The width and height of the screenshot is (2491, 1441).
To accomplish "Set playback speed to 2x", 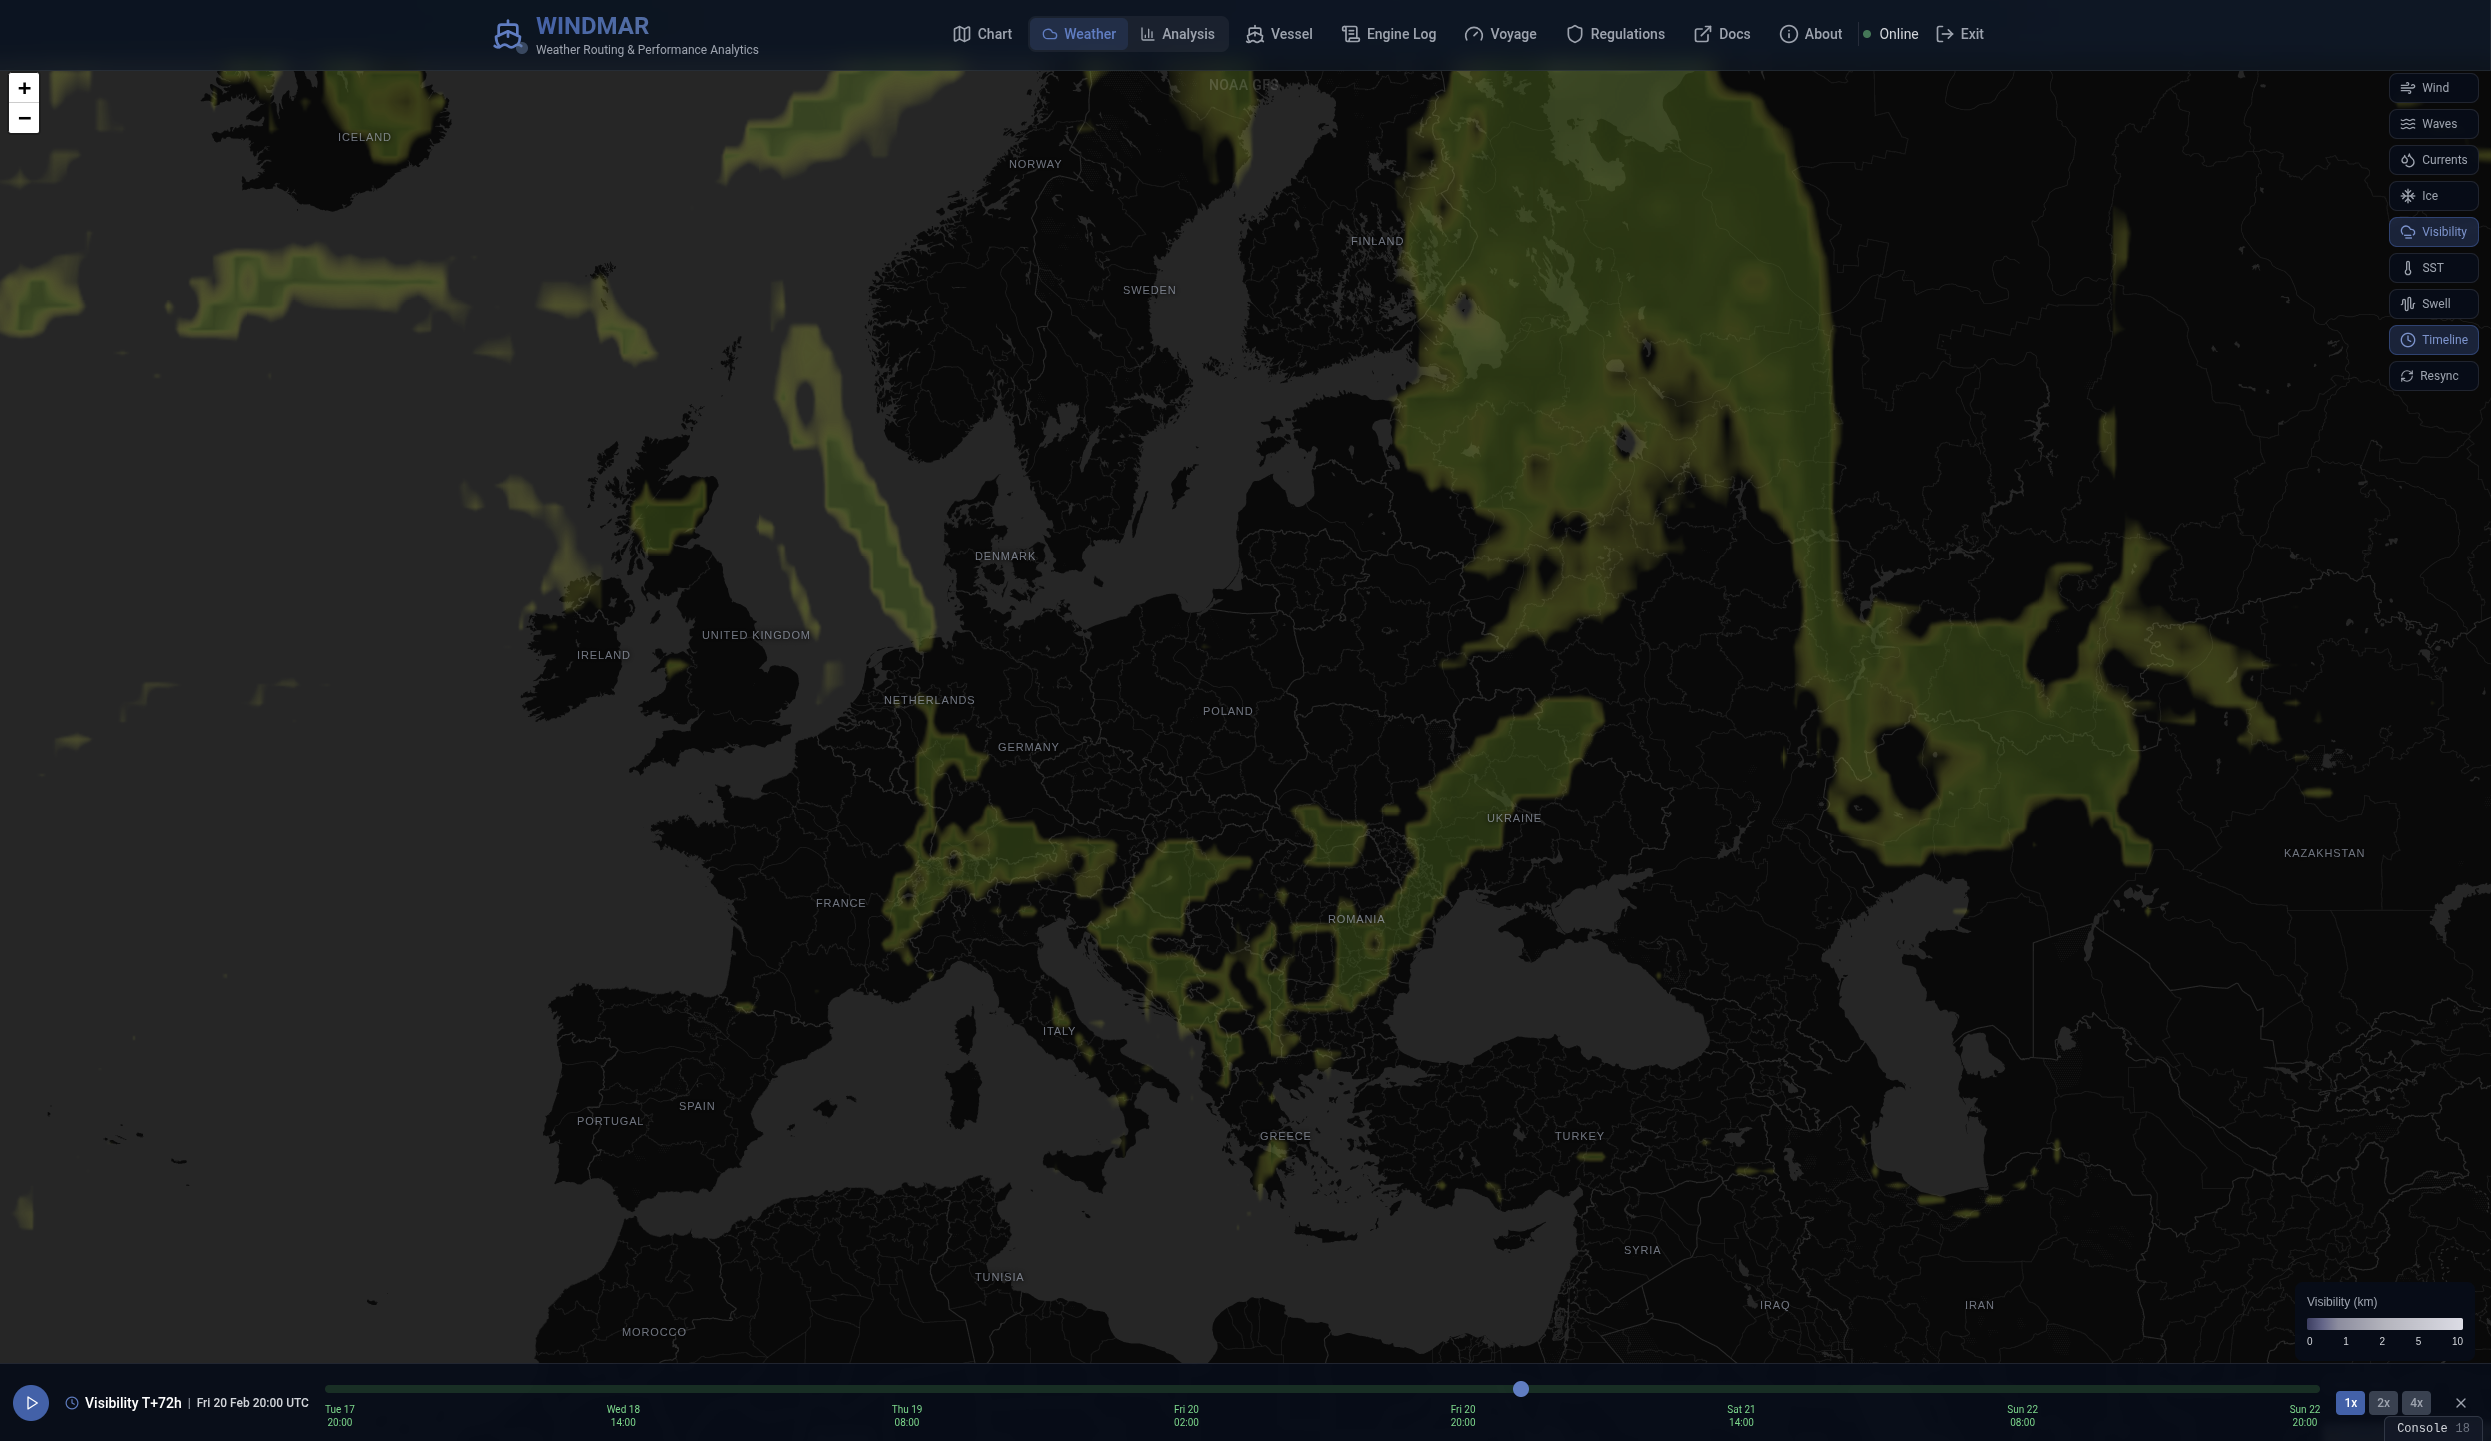I will (x=2383, y=1403).
